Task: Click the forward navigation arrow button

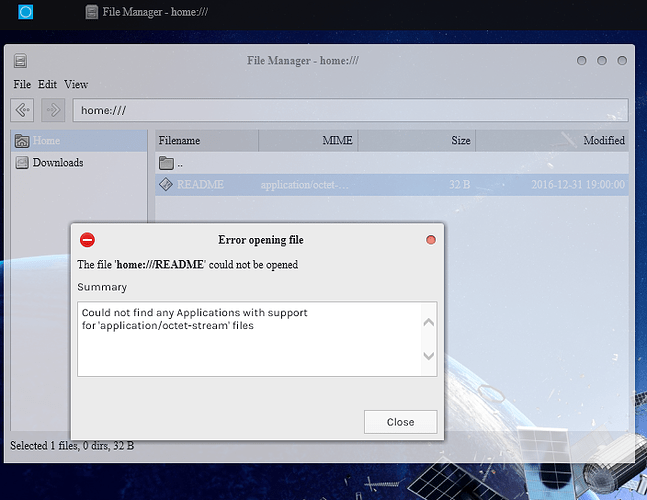Action: [53, 110]
